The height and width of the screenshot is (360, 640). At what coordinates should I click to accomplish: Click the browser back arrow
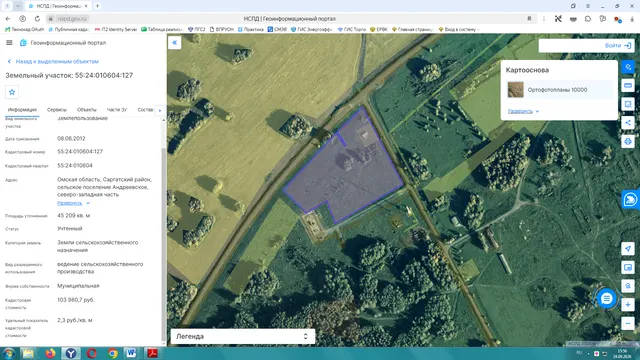tap(8, 19)
